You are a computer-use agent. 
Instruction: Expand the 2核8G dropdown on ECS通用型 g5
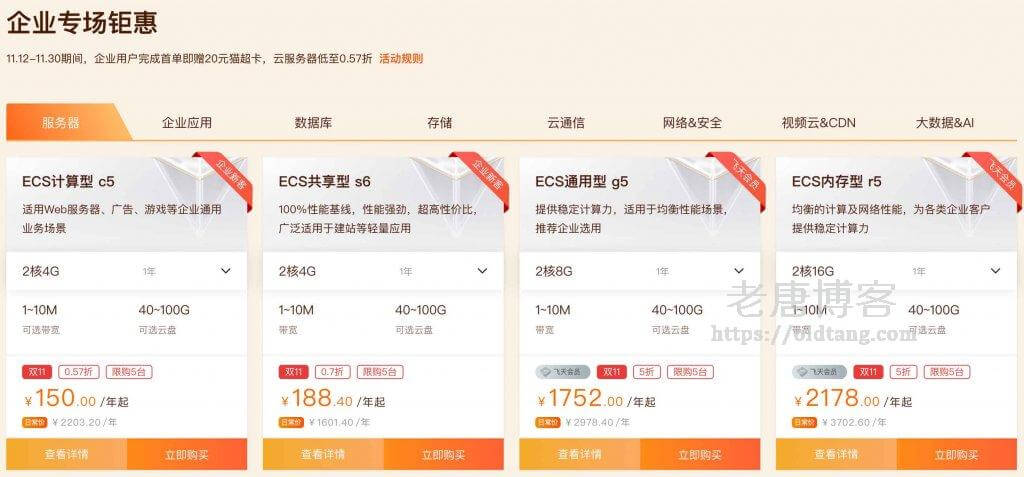[640, 271]
